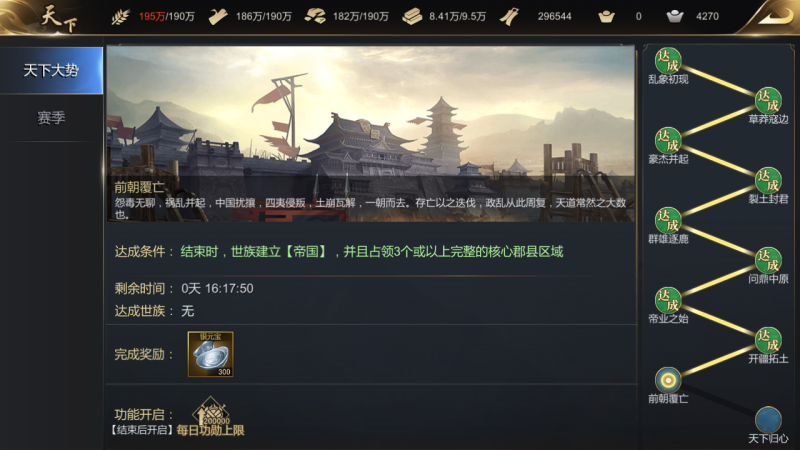This screenshot has width=800, height=450.
Task: Click the silver ingot currency icon showing 4270
Action: click(x=674, y=16)
